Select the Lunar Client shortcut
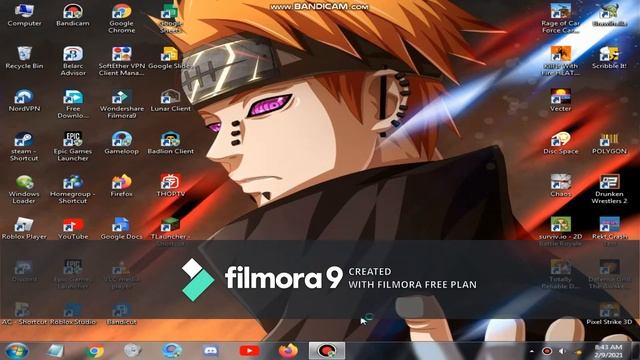The width and height of the screenshot is (640, 360). pyautogui.click(x=170, y=100)
